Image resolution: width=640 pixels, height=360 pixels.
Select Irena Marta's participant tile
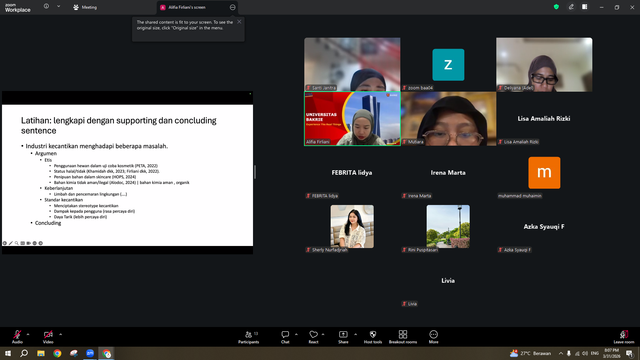coord(448,173)
